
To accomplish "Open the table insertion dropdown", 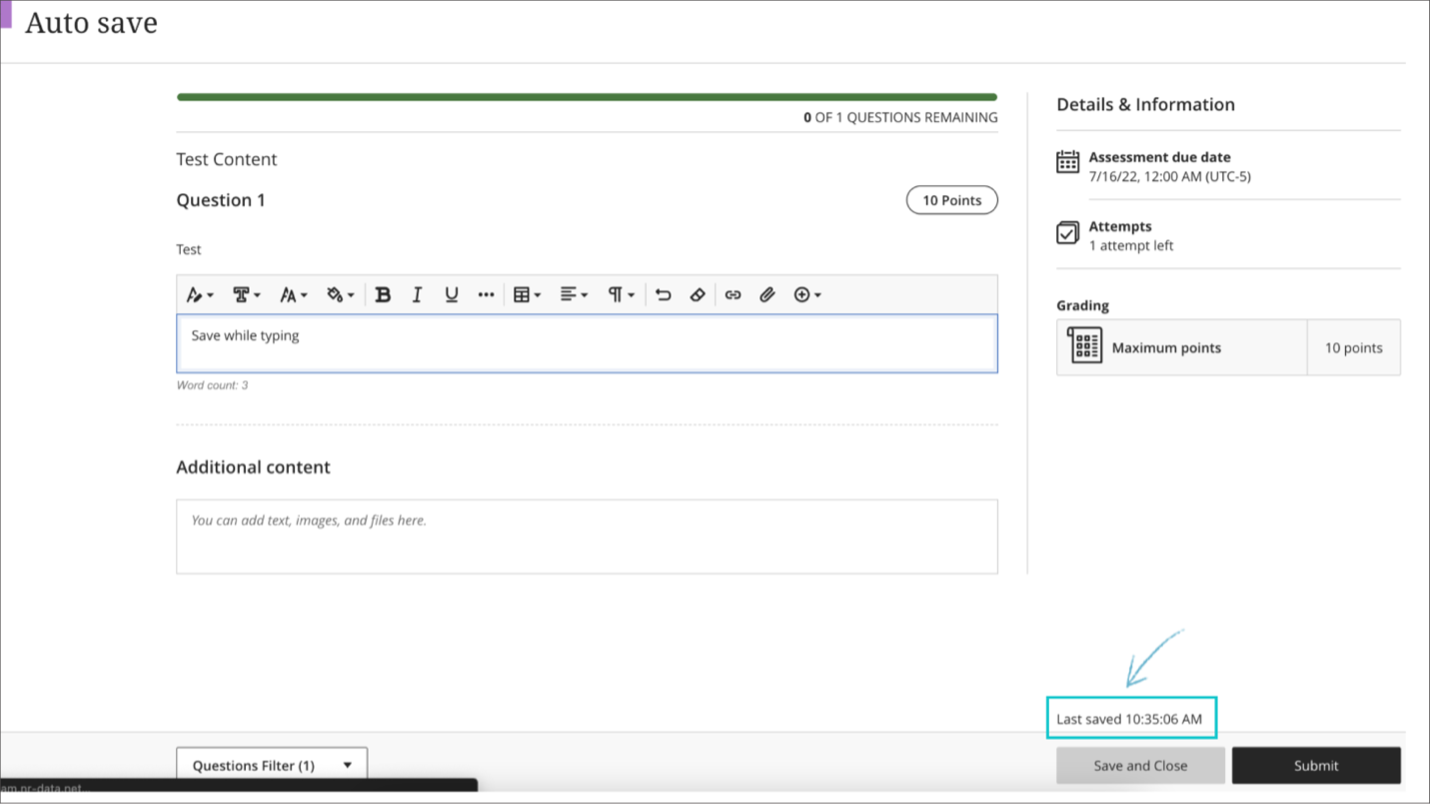I will (x=526, y=294).
